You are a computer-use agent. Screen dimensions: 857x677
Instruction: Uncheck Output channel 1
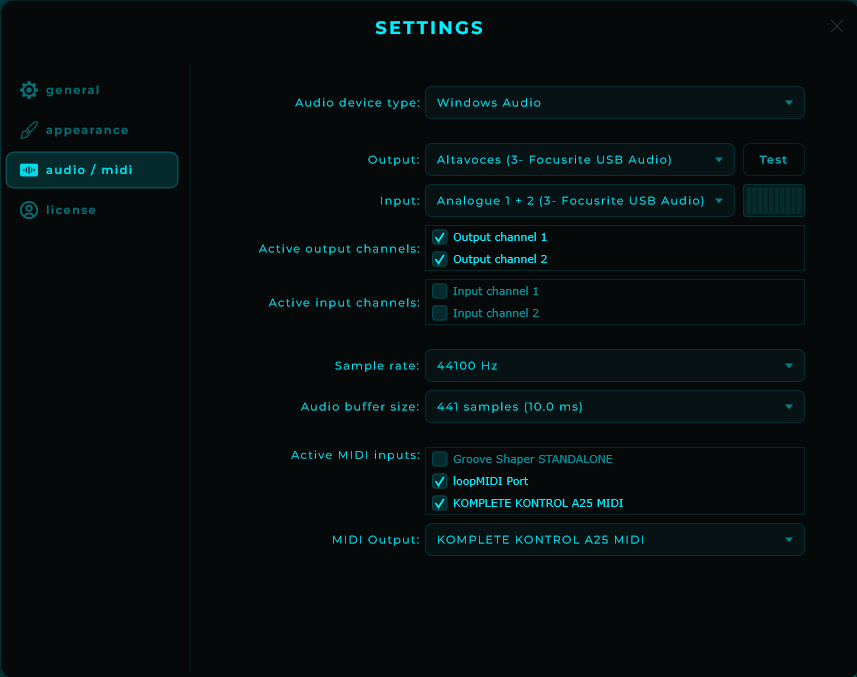(439, 237)
